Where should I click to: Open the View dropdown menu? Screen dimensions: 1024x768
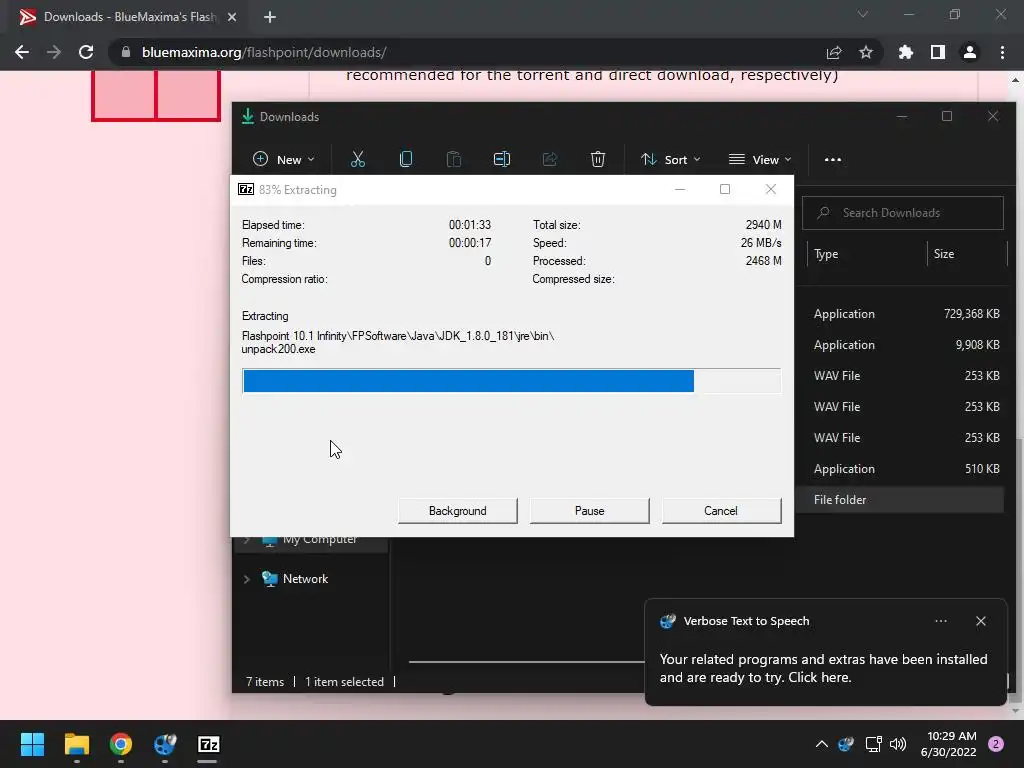click(760, 159)
